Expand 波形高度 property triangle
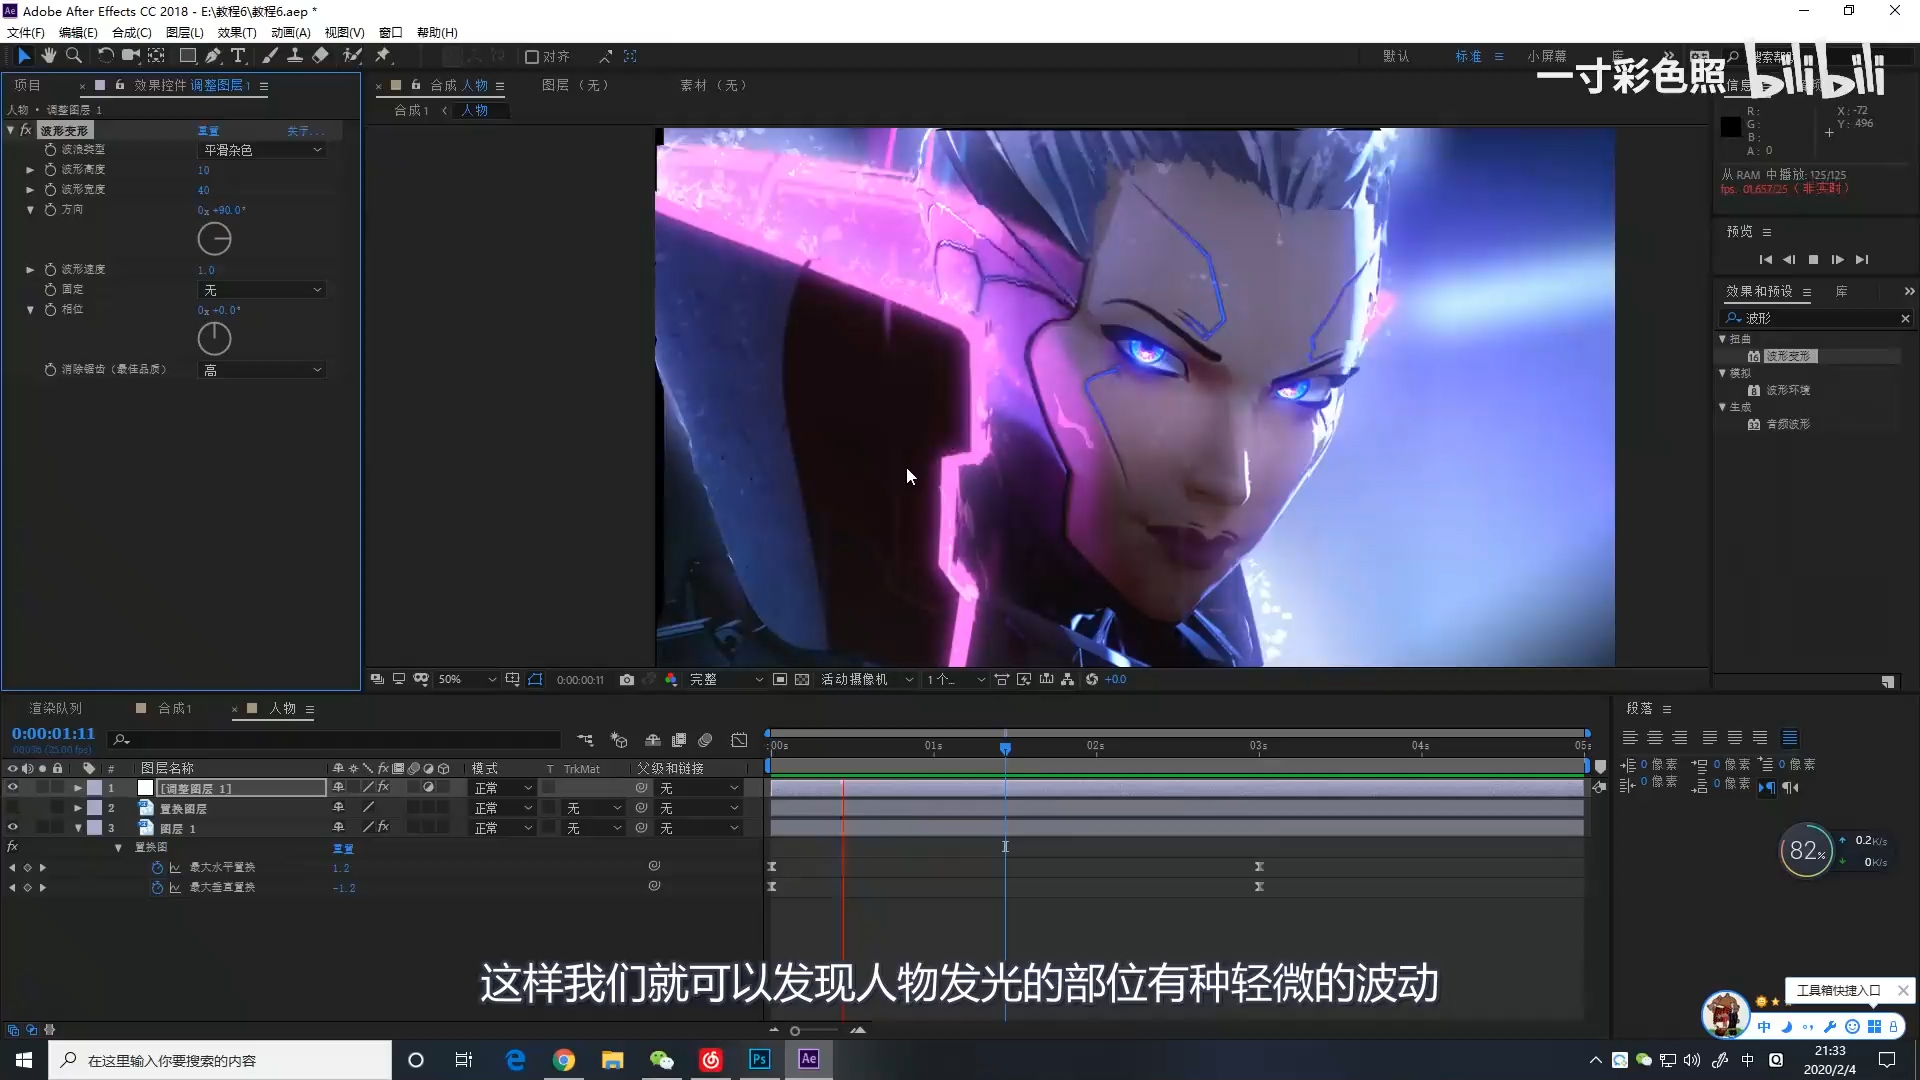Image resolution: width=1920 pixels, height=1080 pixels. tap(30, 170)
